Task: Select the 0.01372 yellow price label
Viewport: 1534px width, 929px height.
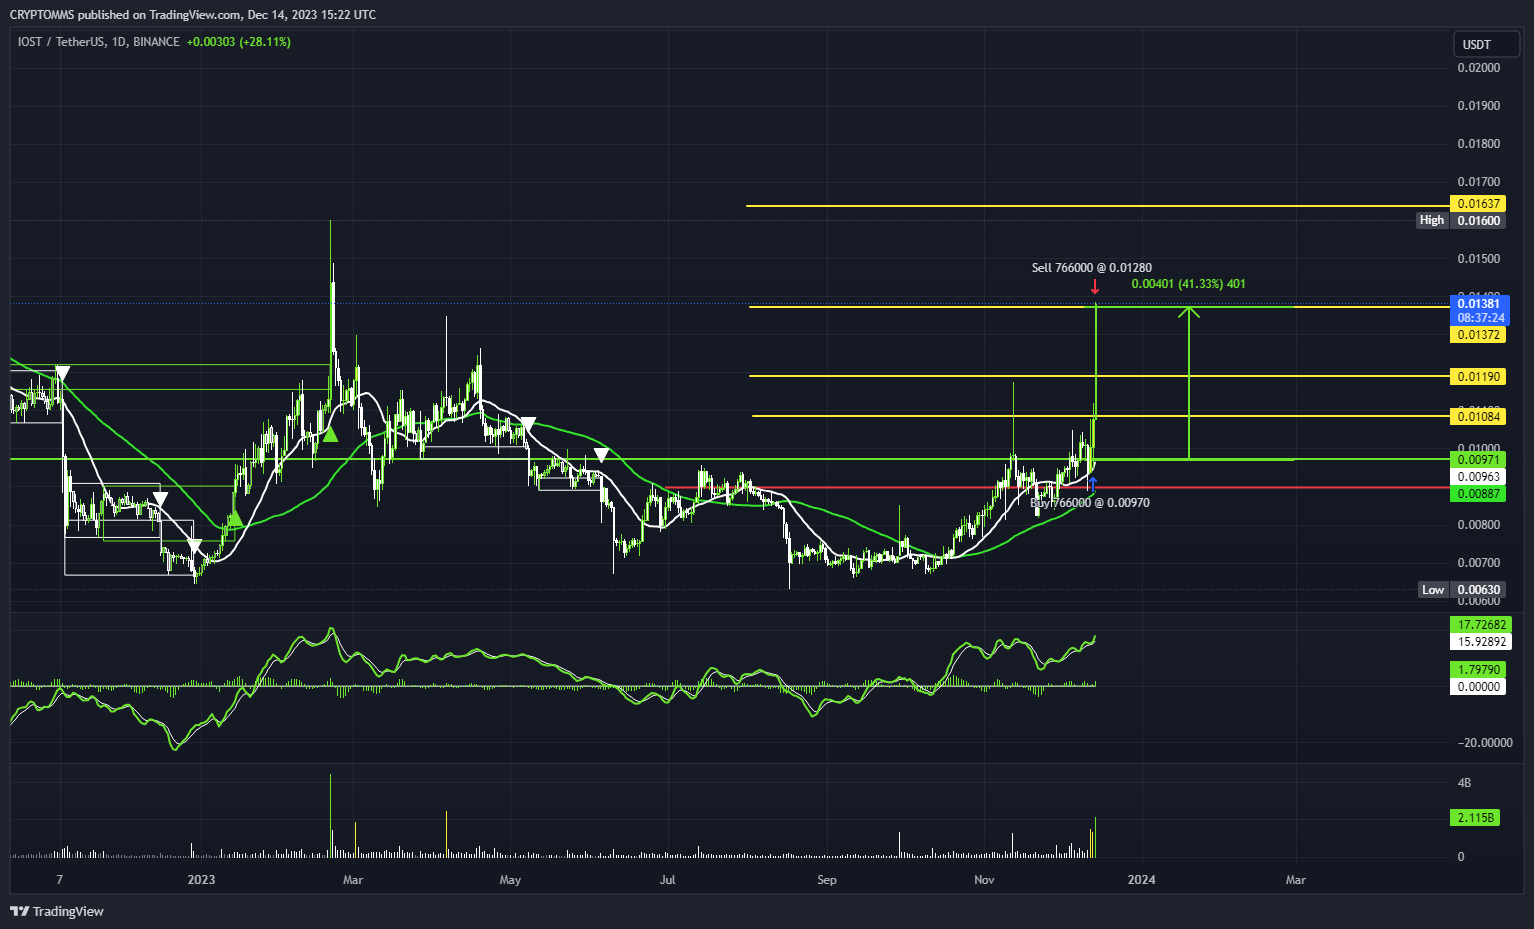Action: [1478, 335]
